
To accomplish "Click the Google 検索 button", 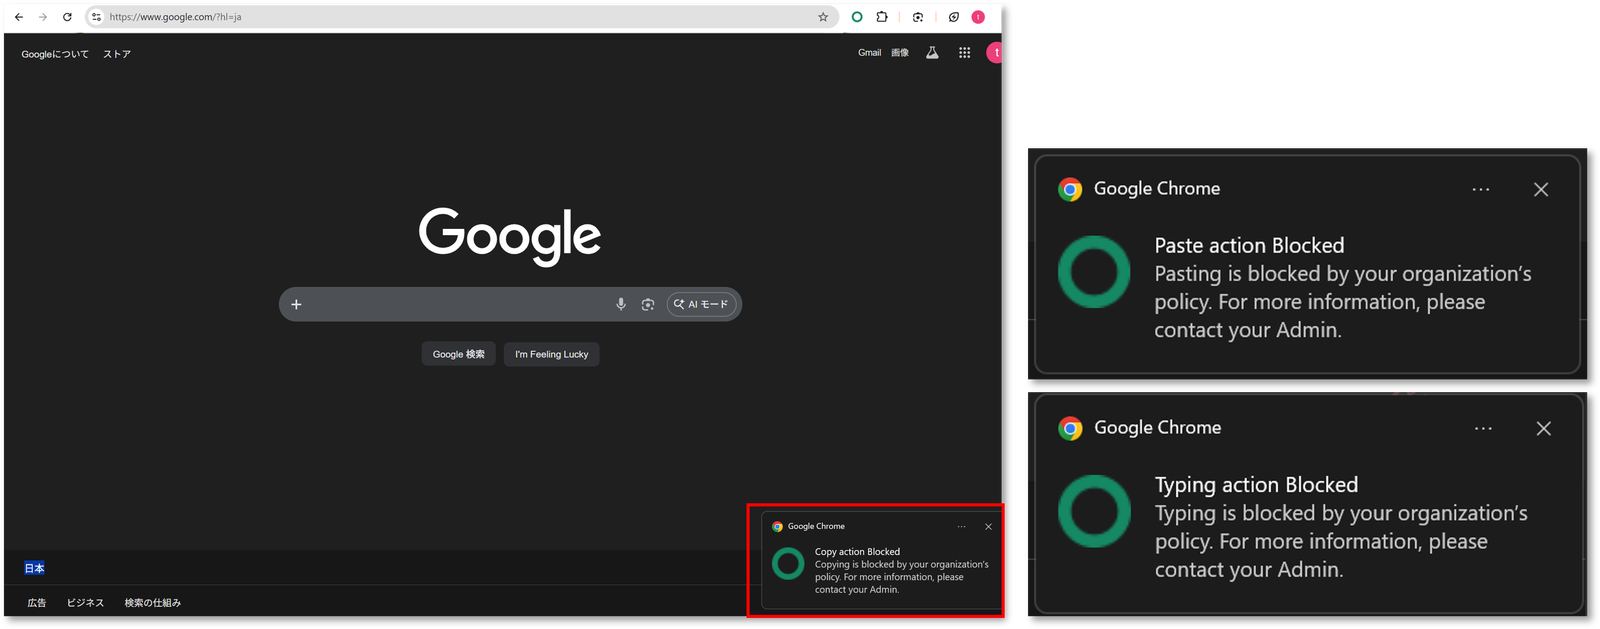I will tap(458, 354).
